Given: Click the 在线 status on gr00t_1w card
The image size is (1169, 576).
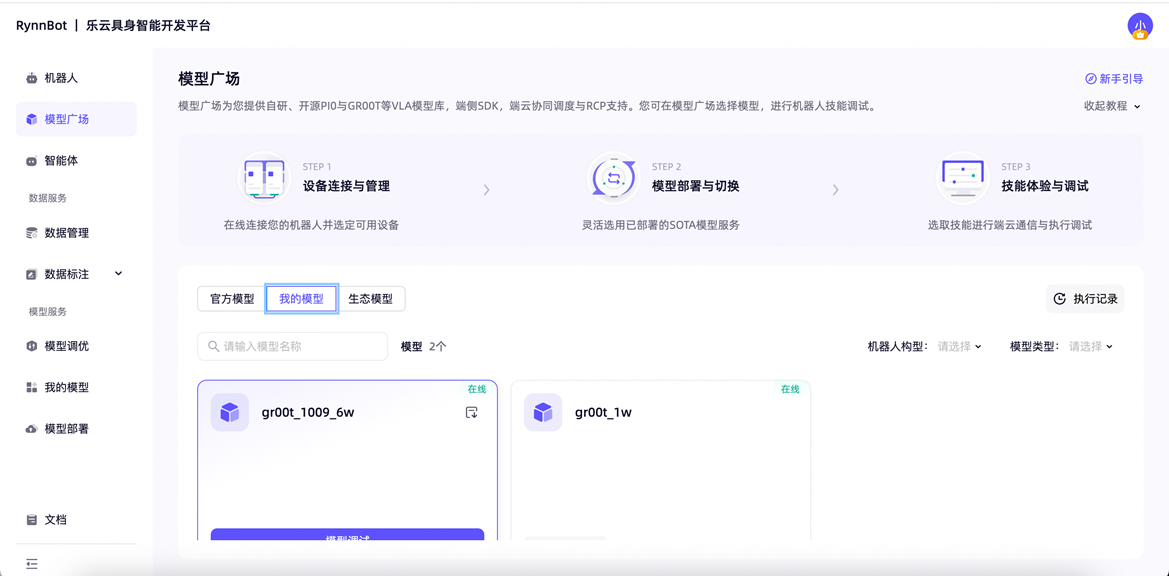Looking at the screenshot, I should pyautogui.click(x=790, y=389).
